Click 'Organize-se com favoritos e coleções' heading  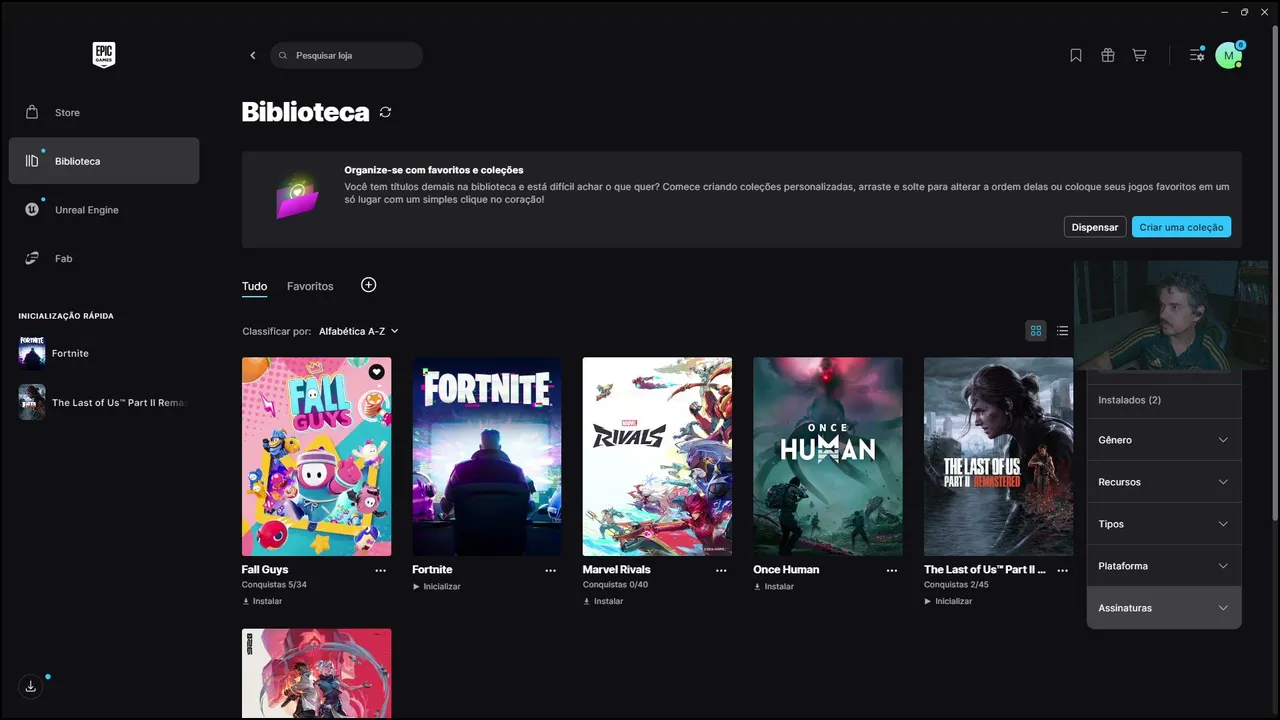coord(434,170)
